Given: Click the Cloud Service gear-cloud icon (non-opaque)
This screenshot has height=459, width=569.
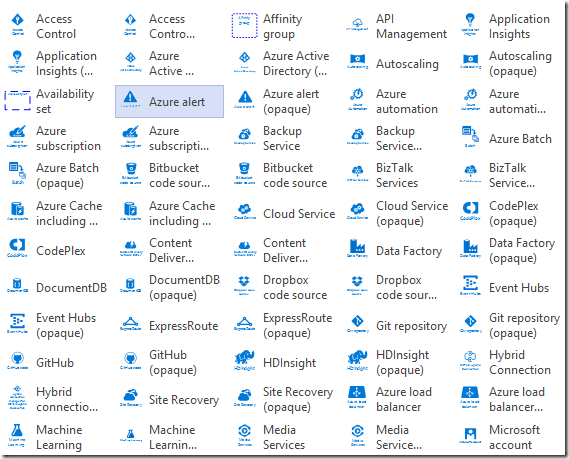Looking at the screenshot, I should (245, 212).
